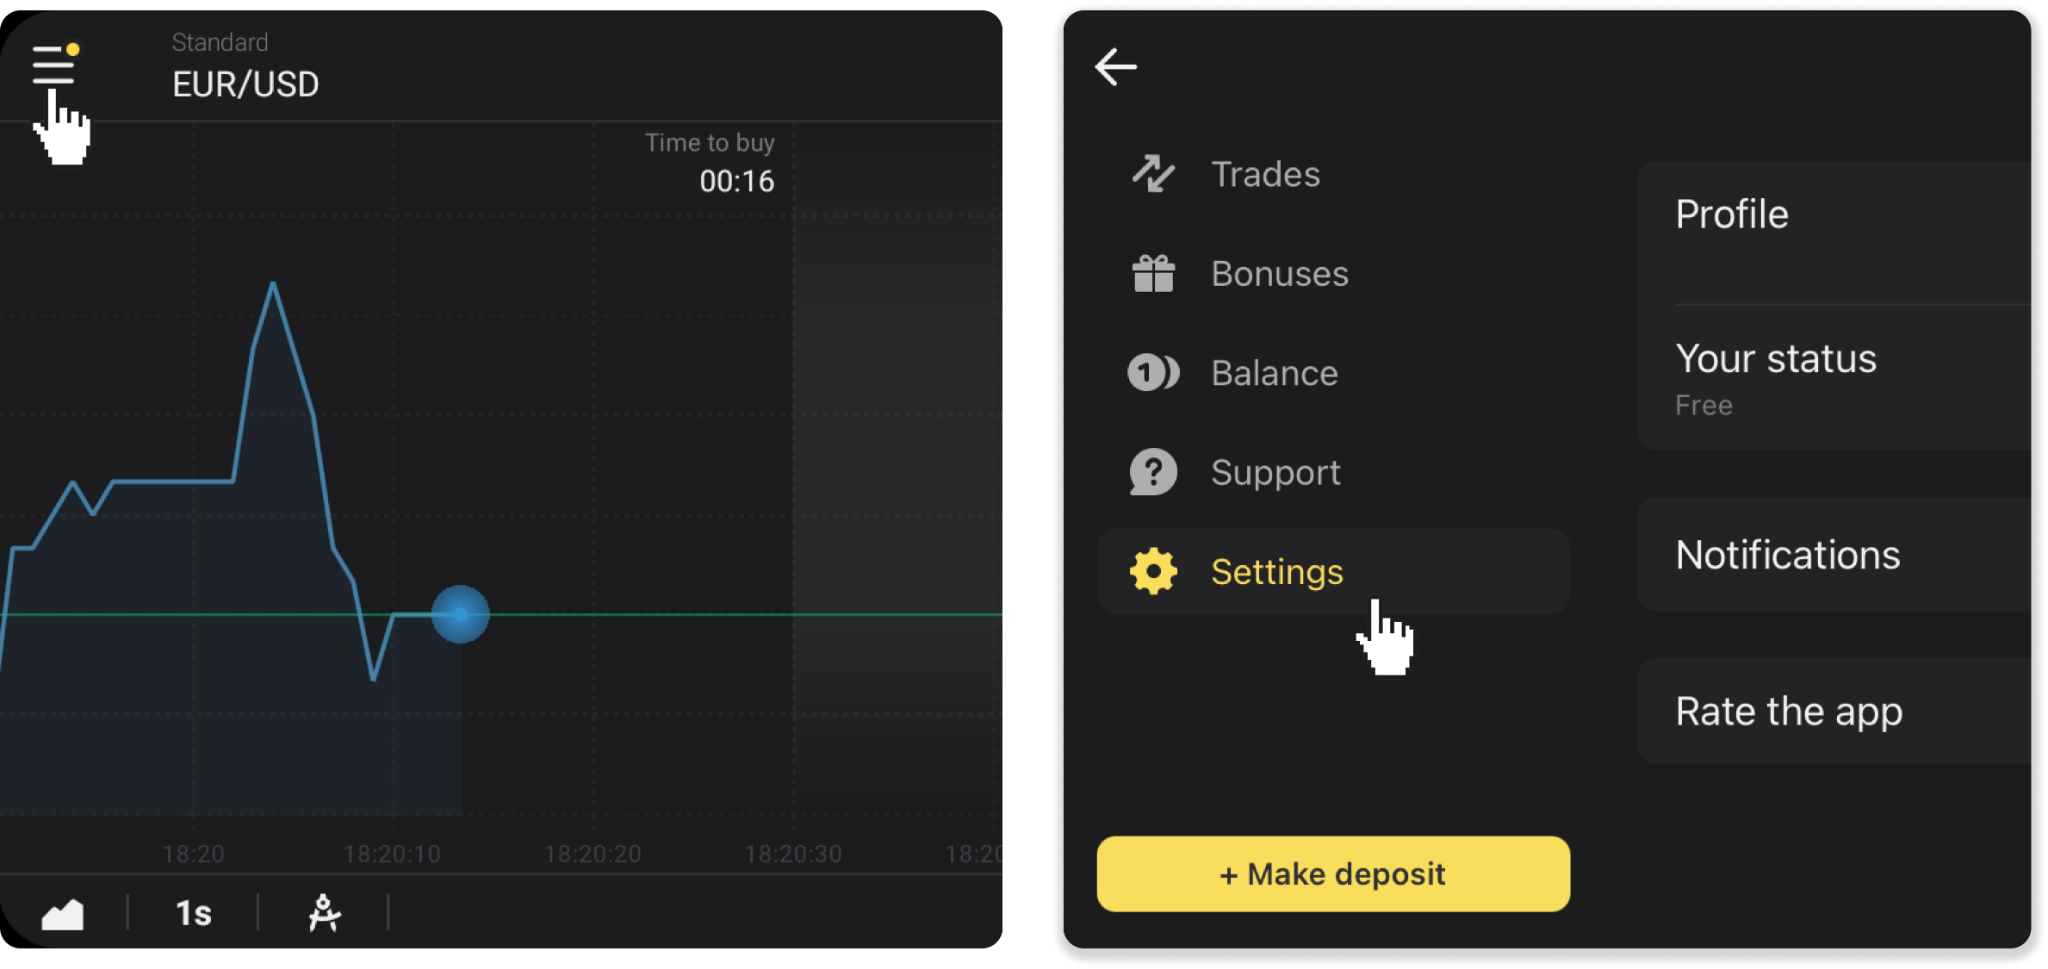
Task: Click the Trades arrows icon
Action: click(1153, 174)
